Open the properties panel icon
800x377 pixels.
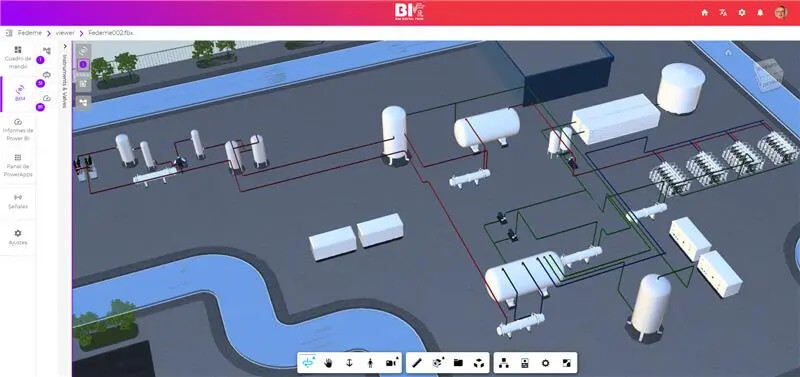(524, 363)
